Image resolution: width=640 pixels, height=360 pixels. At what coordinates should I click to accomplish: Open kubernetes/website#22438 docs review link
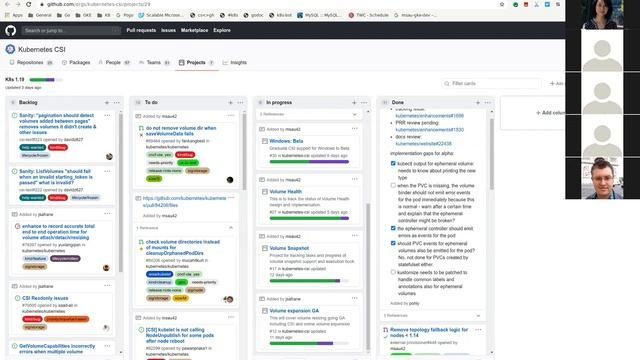[x=423, y=144]
